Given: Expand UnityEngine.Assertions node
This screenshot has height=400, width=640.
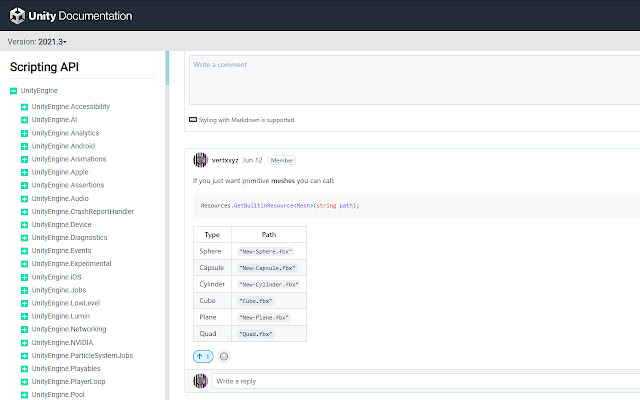Looking at the screenshot, I should click(24, 185).
